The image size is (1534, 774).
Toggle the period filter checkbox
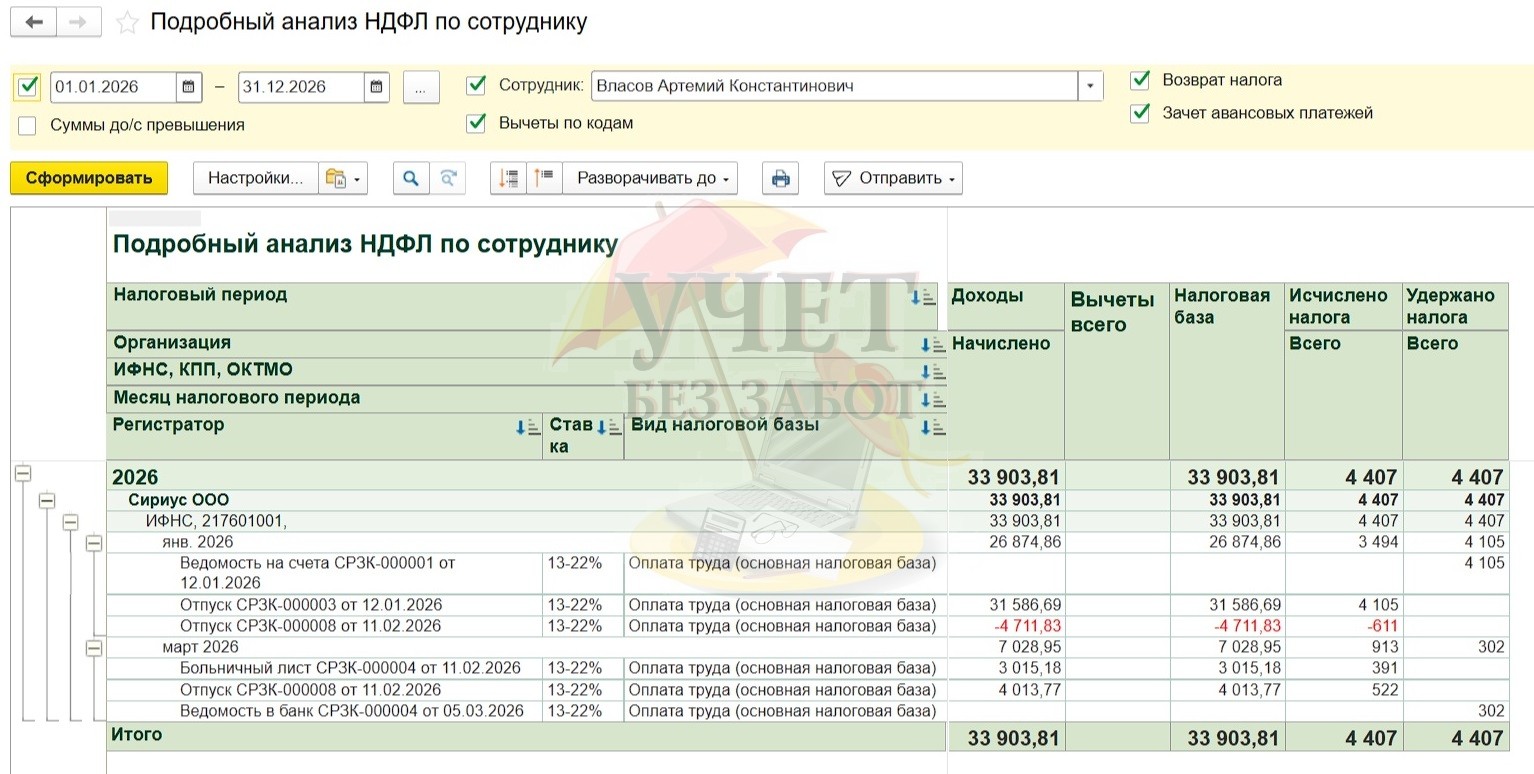[28, 87]
